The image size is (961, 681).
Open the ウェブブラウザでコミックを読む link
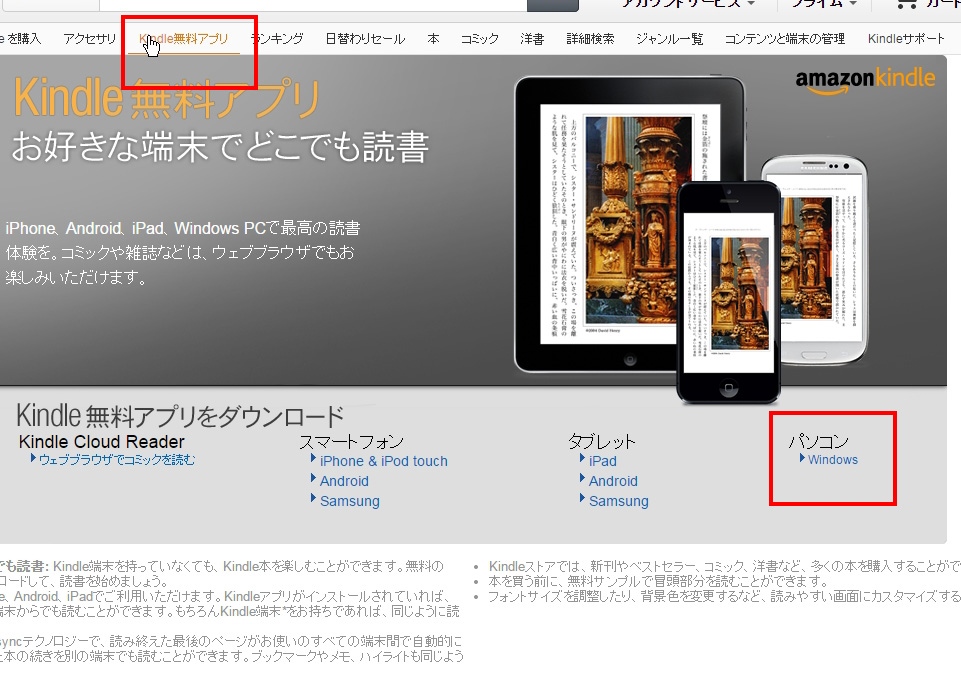(116, 460)
